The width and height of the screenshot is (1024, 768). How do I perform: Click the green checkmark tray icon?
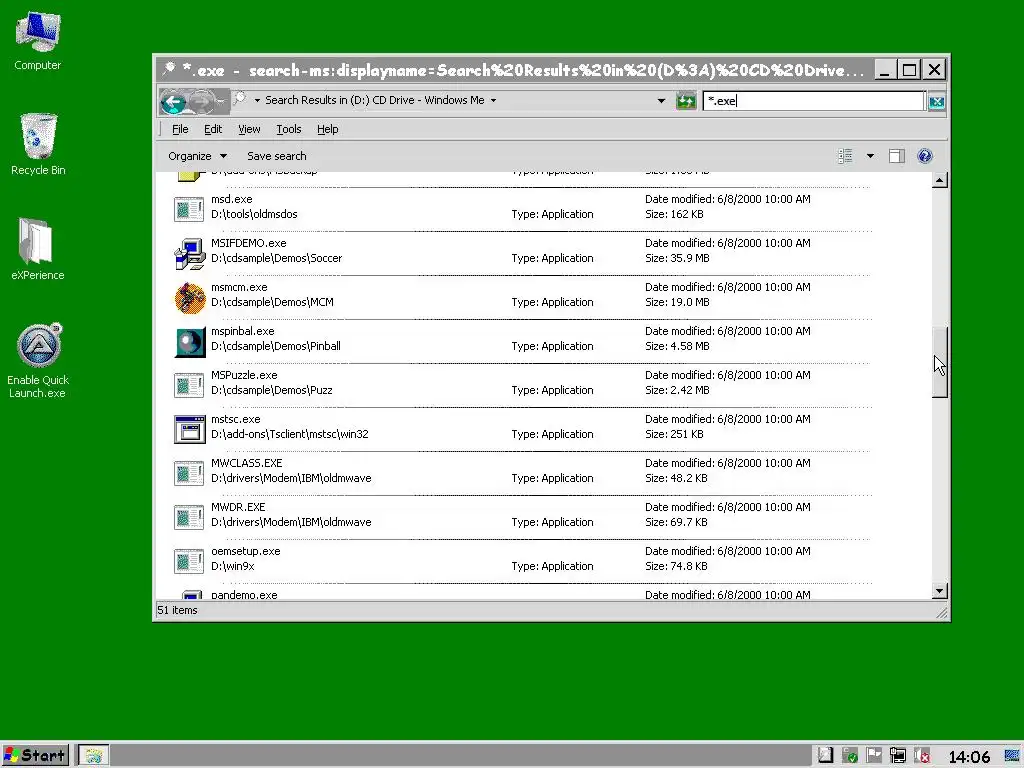(850, 756)
